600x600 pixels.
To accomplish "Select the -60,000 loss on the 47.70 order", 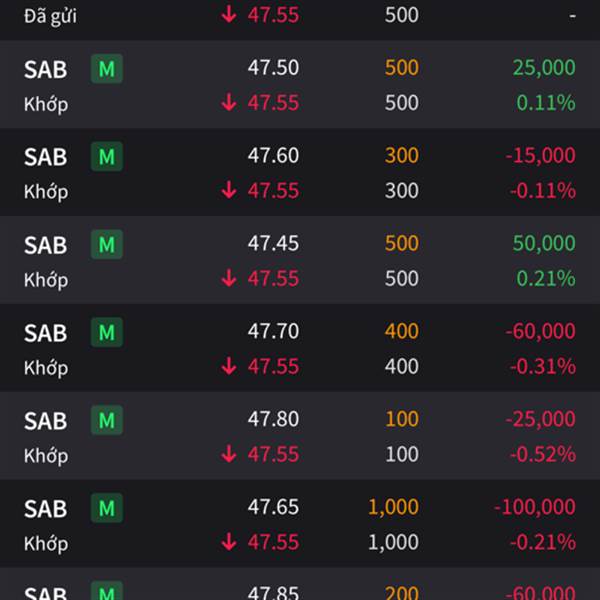I will [540, 331].
